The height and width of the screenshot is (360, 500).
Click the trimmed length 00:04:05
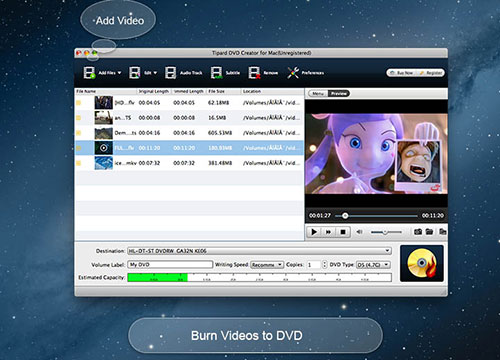[184, 103]
